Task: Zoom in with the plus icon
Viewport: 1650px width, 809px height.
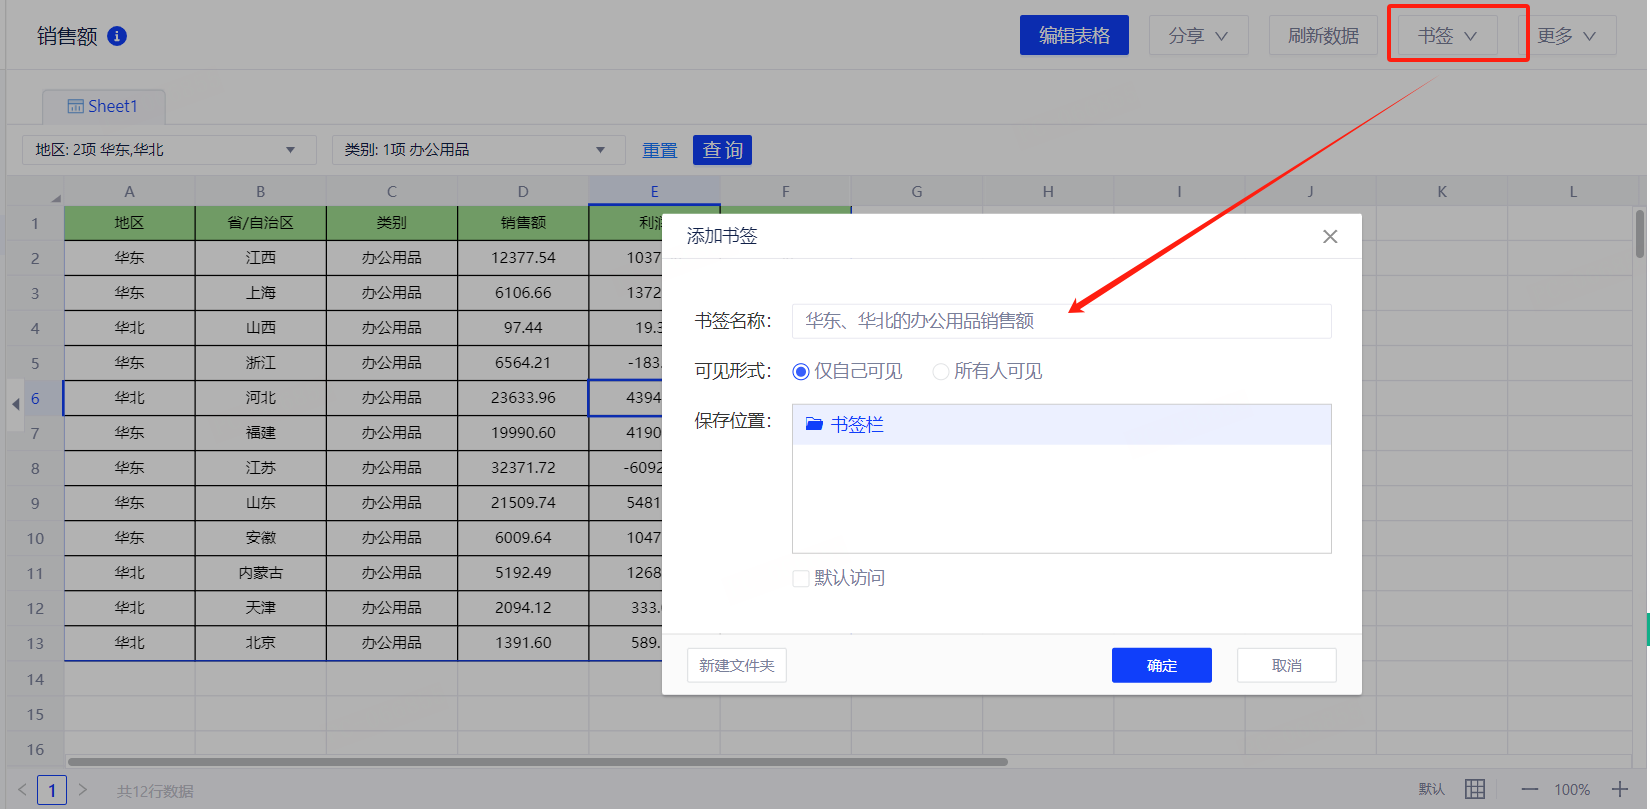Action: [x=1620, y=789]
